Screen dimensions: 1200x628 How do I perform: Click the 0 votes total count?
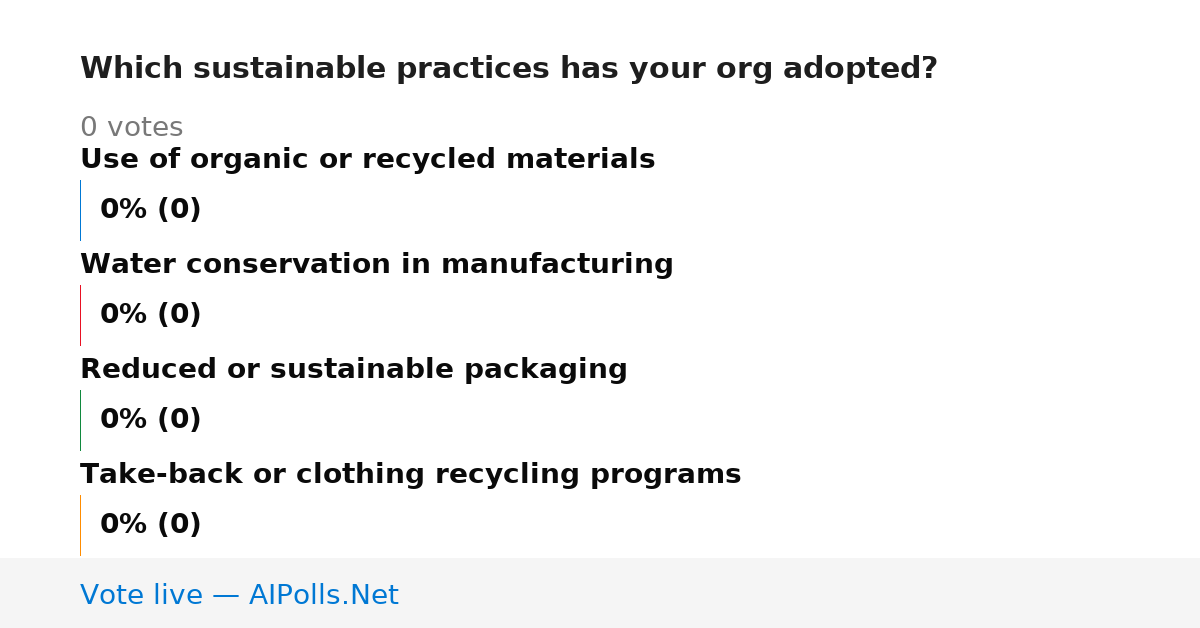coord(131,128)
